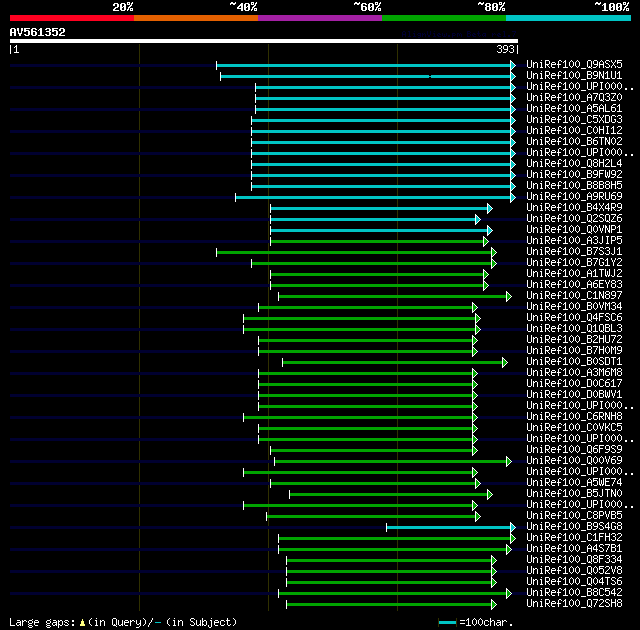Select the UniRef100_Q72SH8 label
Viewport: 640px width, 630px height.
pyautogui.click(x=574, y=604)
